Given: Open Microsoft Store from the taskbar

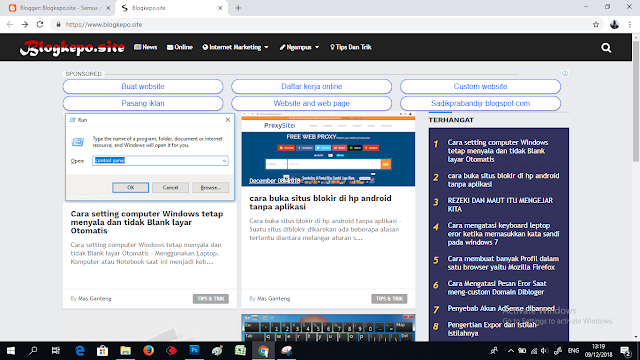Looking at the screenshot, I should click(x=102, y=351).
